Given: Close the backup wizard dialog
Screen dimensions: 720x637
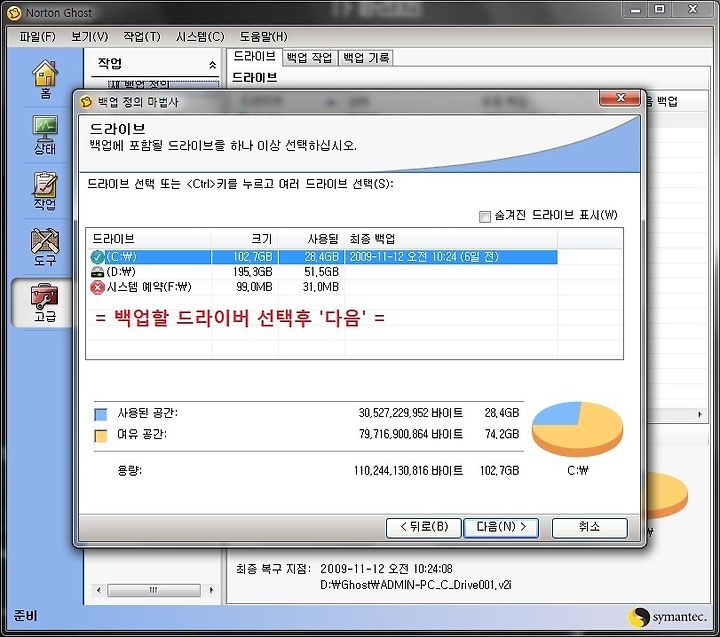Looking at the screenshot, I should point(620,97).
